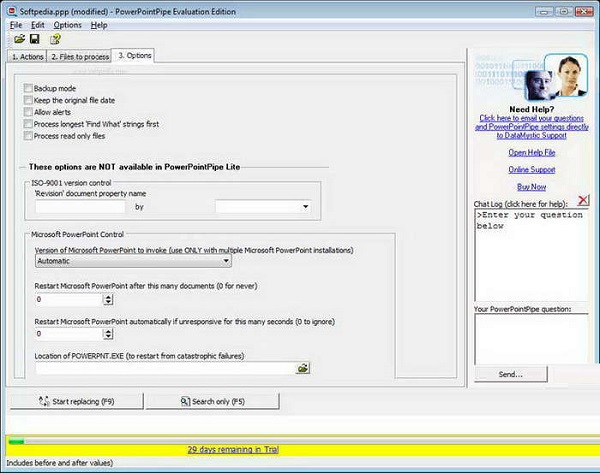Click the Open Help File link

532,152
